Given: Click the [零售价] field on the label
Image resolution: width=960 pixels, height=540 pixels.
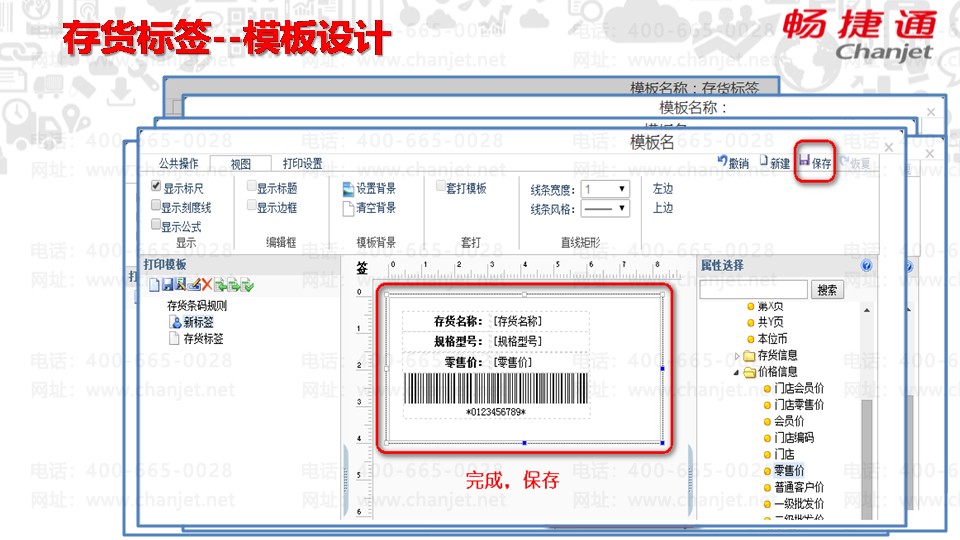Looking at the screenshot, I should 513,362.
